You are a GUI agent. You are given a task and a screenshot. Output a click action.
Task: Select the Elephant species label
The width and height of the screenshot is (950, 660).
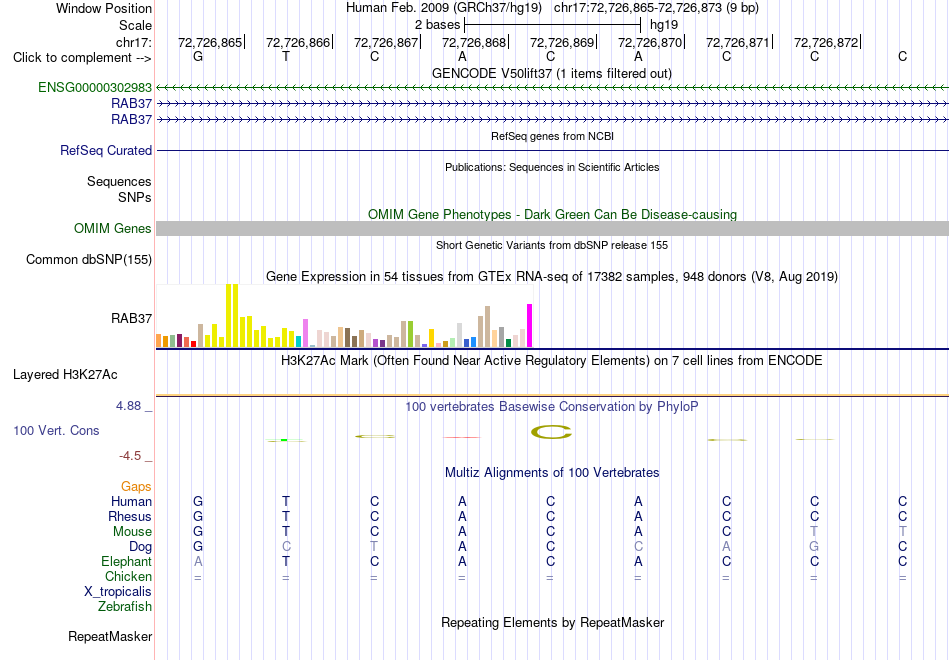point(126,561)
